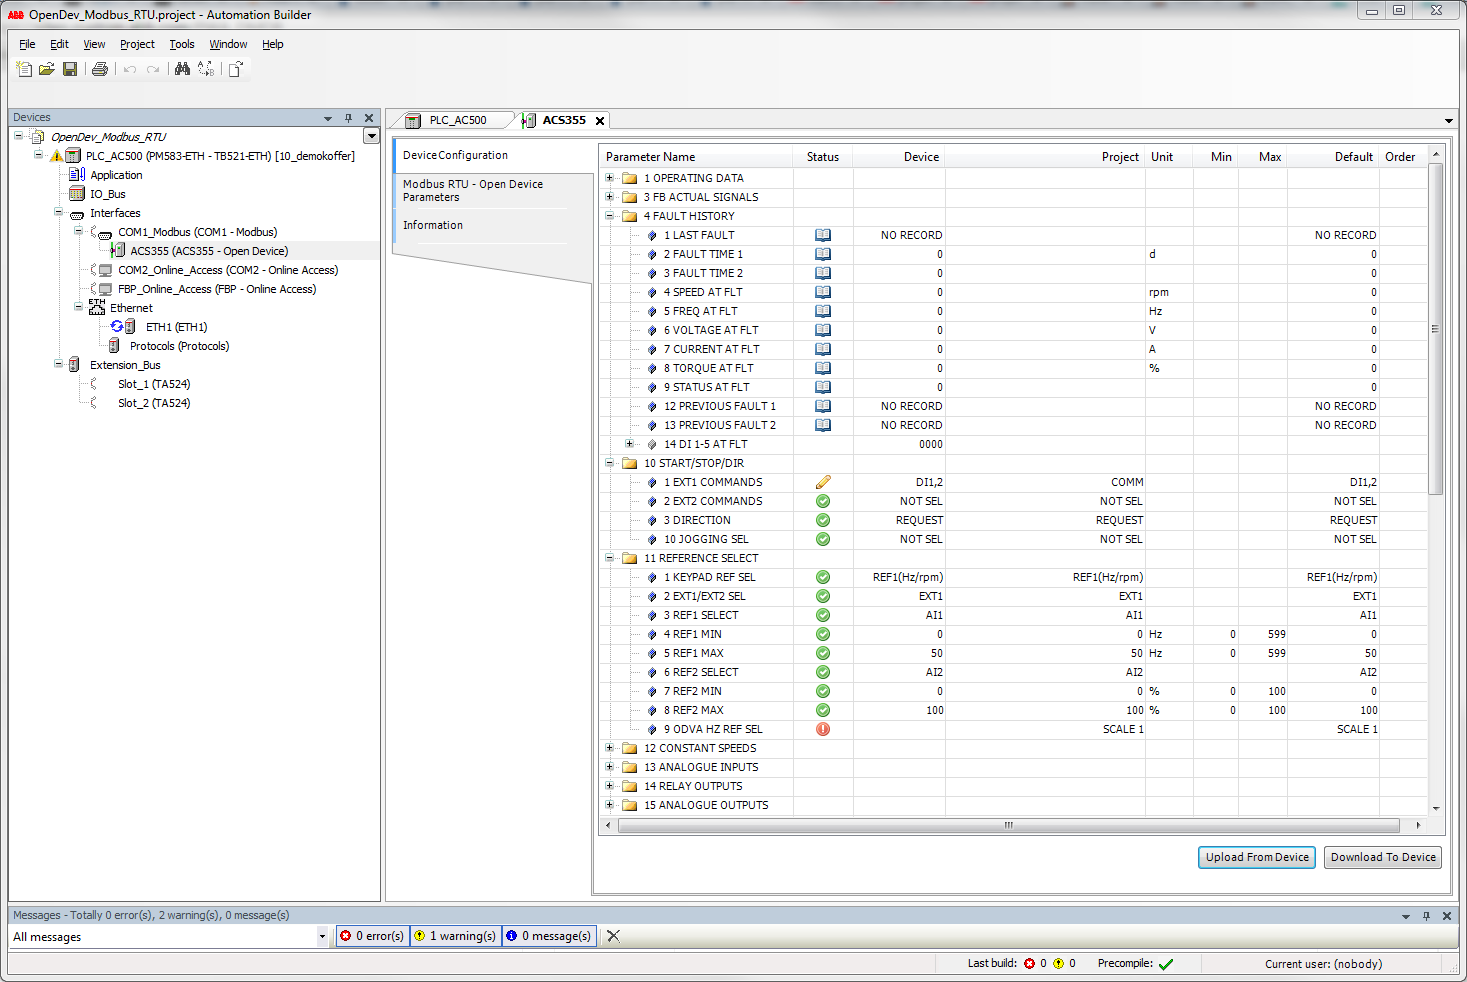This screenshot has width=1467, height=982.
Task: Collapse the Interfaces tree node
Action: (58, 213)
